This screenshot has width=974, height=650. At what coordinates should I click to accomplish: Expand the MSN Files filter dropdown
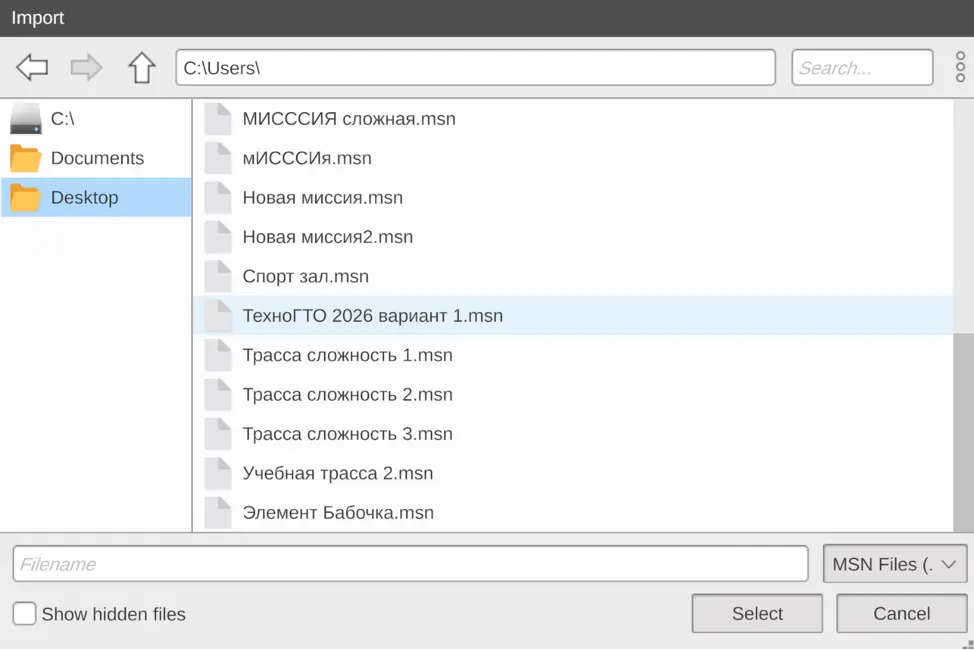(x=895, y=564)
